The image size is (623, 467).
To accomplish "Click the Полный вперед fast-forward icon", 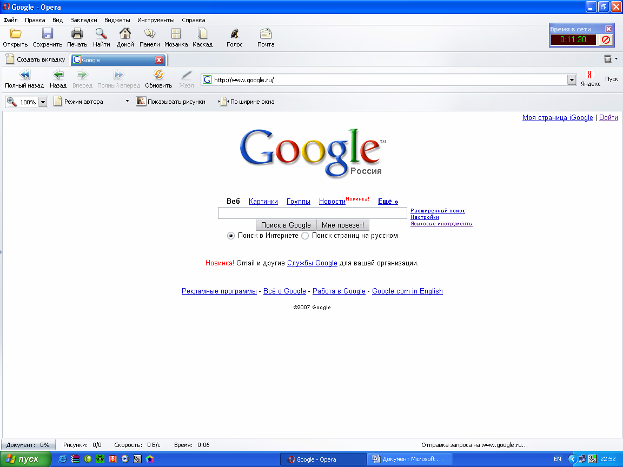I will pyautogui.click(x=118, y=75).
